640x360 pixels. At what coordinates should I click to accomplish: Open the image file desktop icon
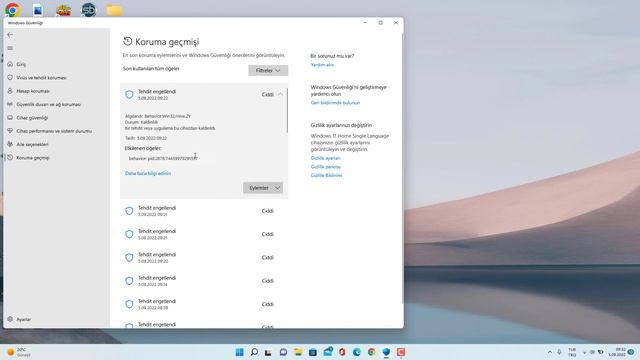pyautogui.click(x=38, y=9)
